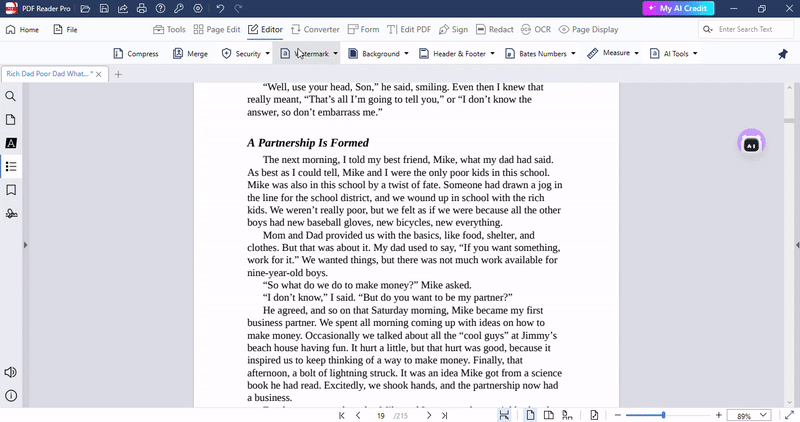Switch to the Page Edit tab
The width and height of the screenshot is (800, 422).
pyautogui.click(x=217, y=30)
